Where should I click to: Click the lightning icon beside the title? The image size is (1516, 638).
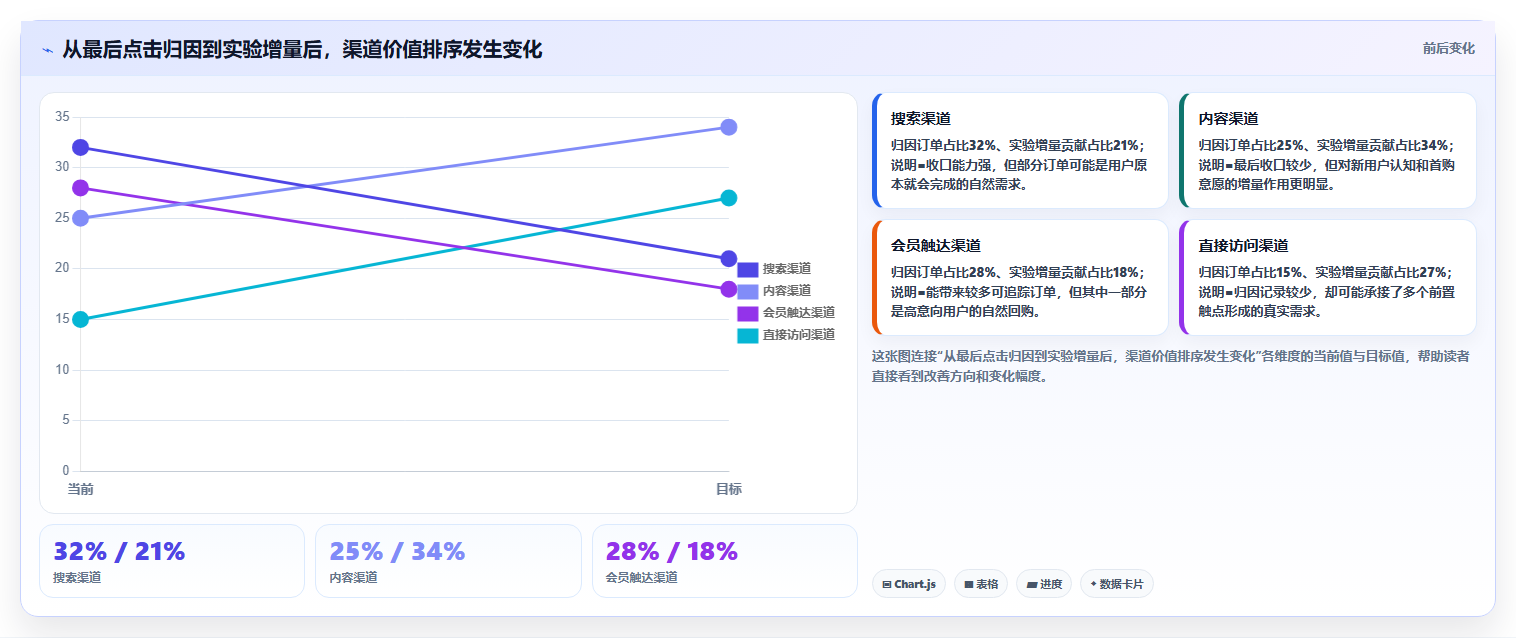point(47,50)
